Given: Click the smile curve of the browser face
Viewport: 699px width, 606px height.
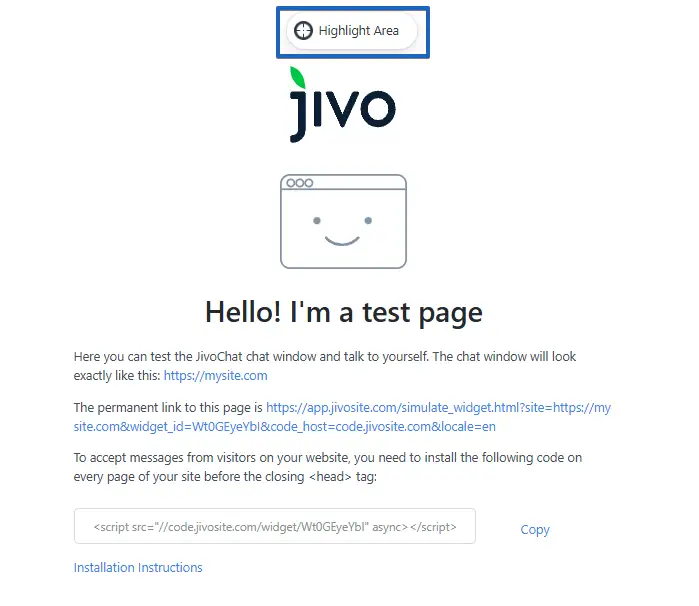Looking at the screenshot, I should [x=342, y=241].
